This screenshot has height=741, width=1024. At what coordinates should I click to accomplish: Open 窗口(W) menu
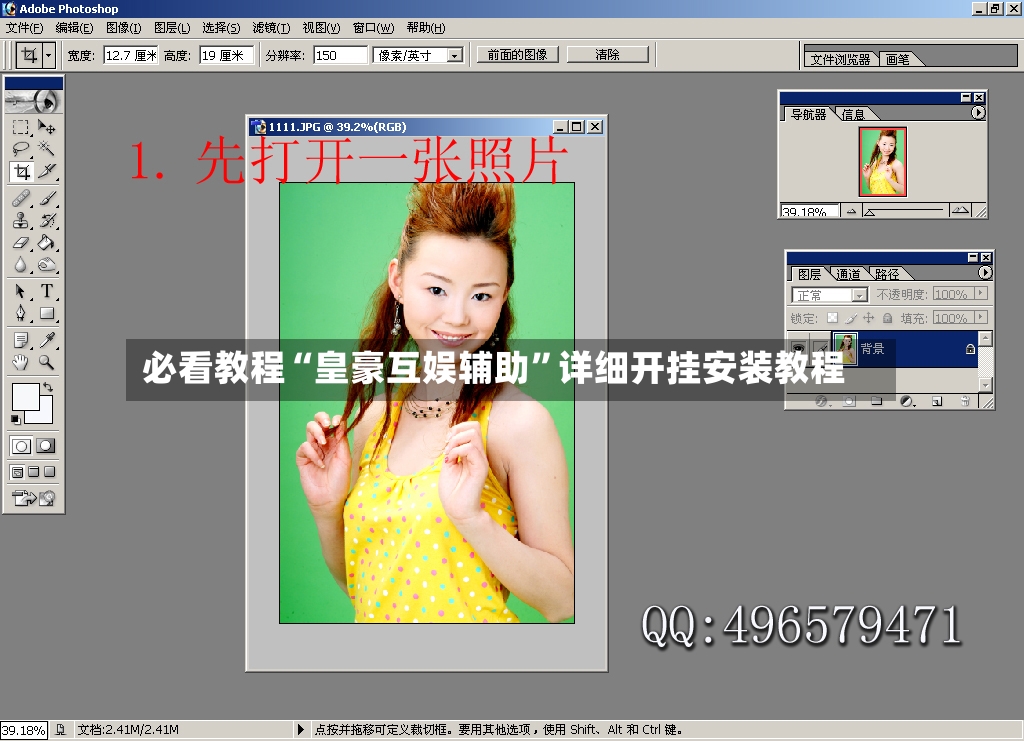pyautogui.click(x=374, y=27)
